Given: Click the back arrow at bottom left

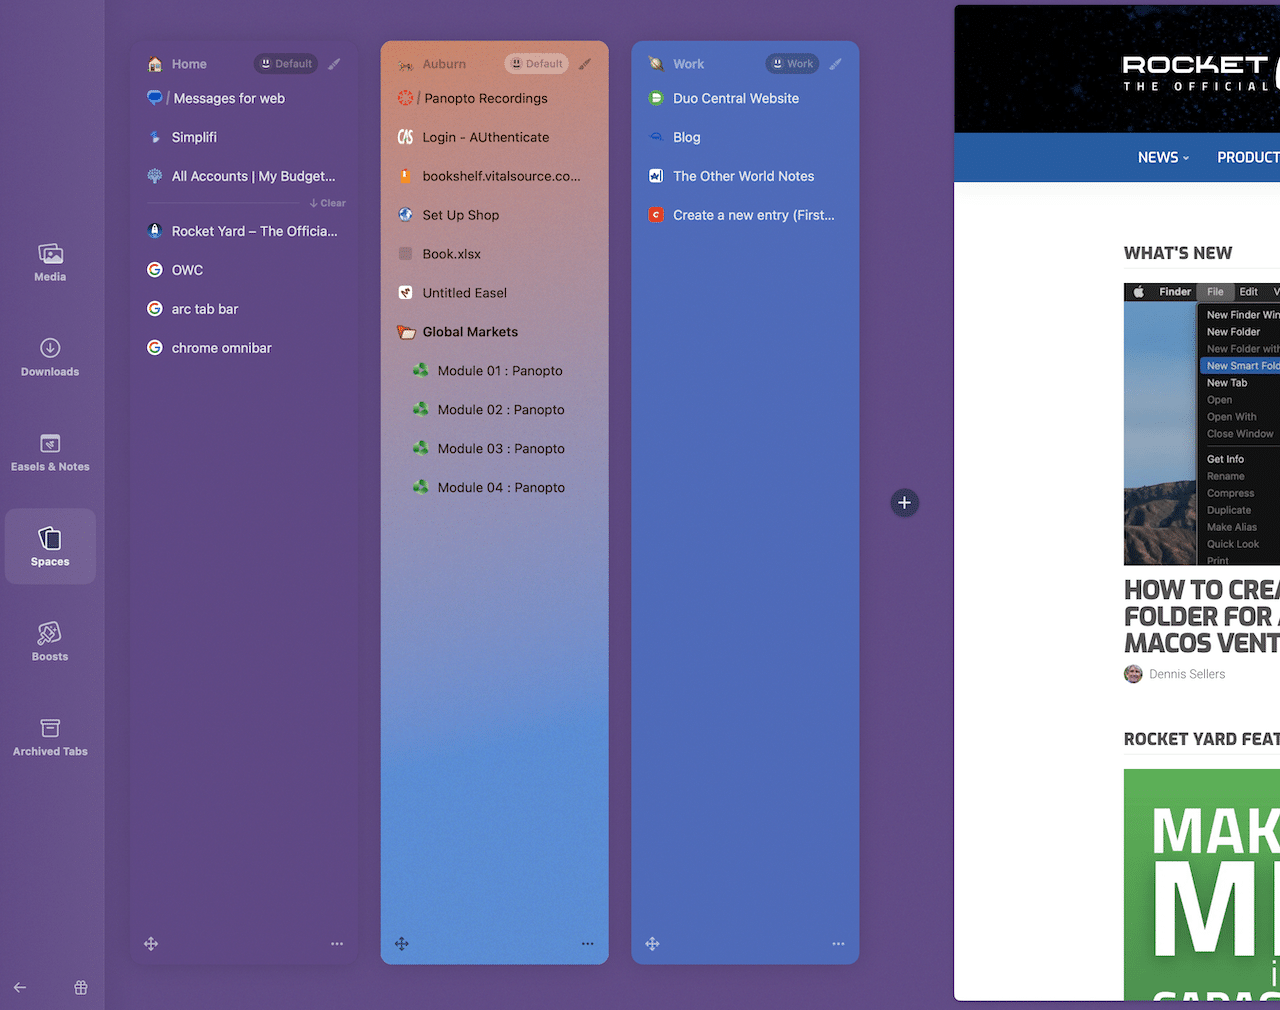Looking at the screenshot, I should coord(20,988).
